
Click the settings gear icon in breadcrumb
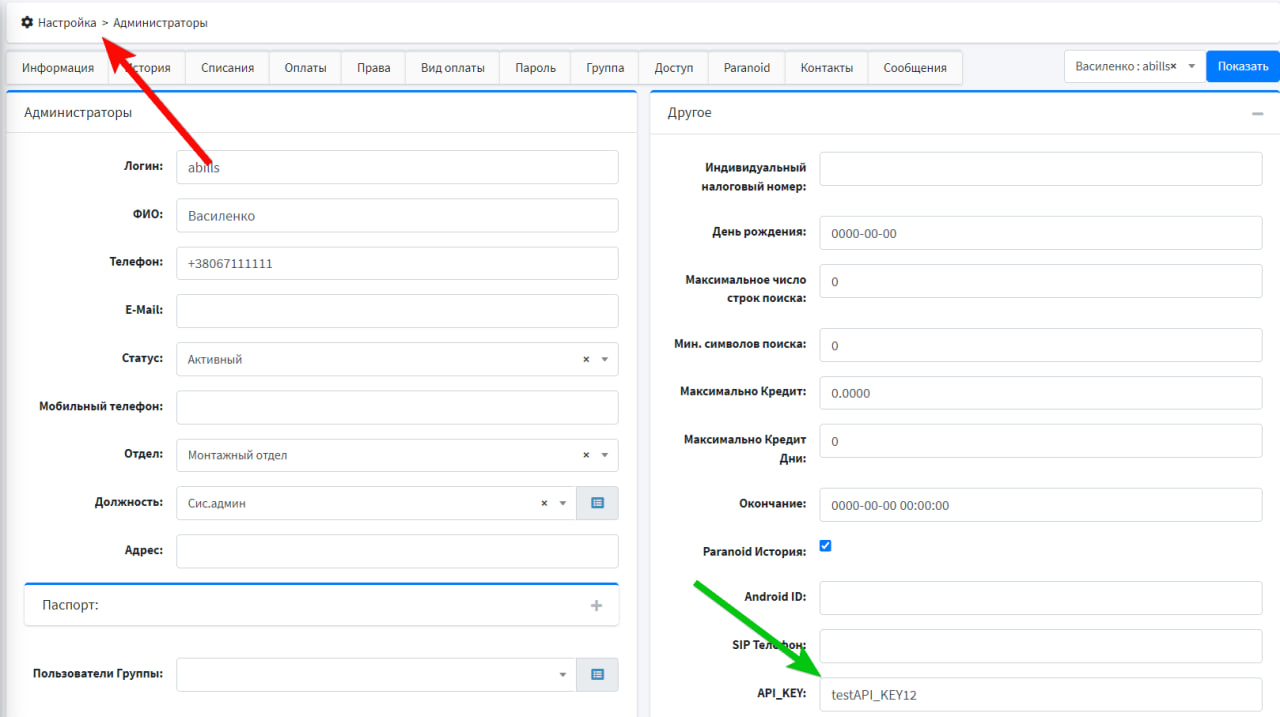27,22
